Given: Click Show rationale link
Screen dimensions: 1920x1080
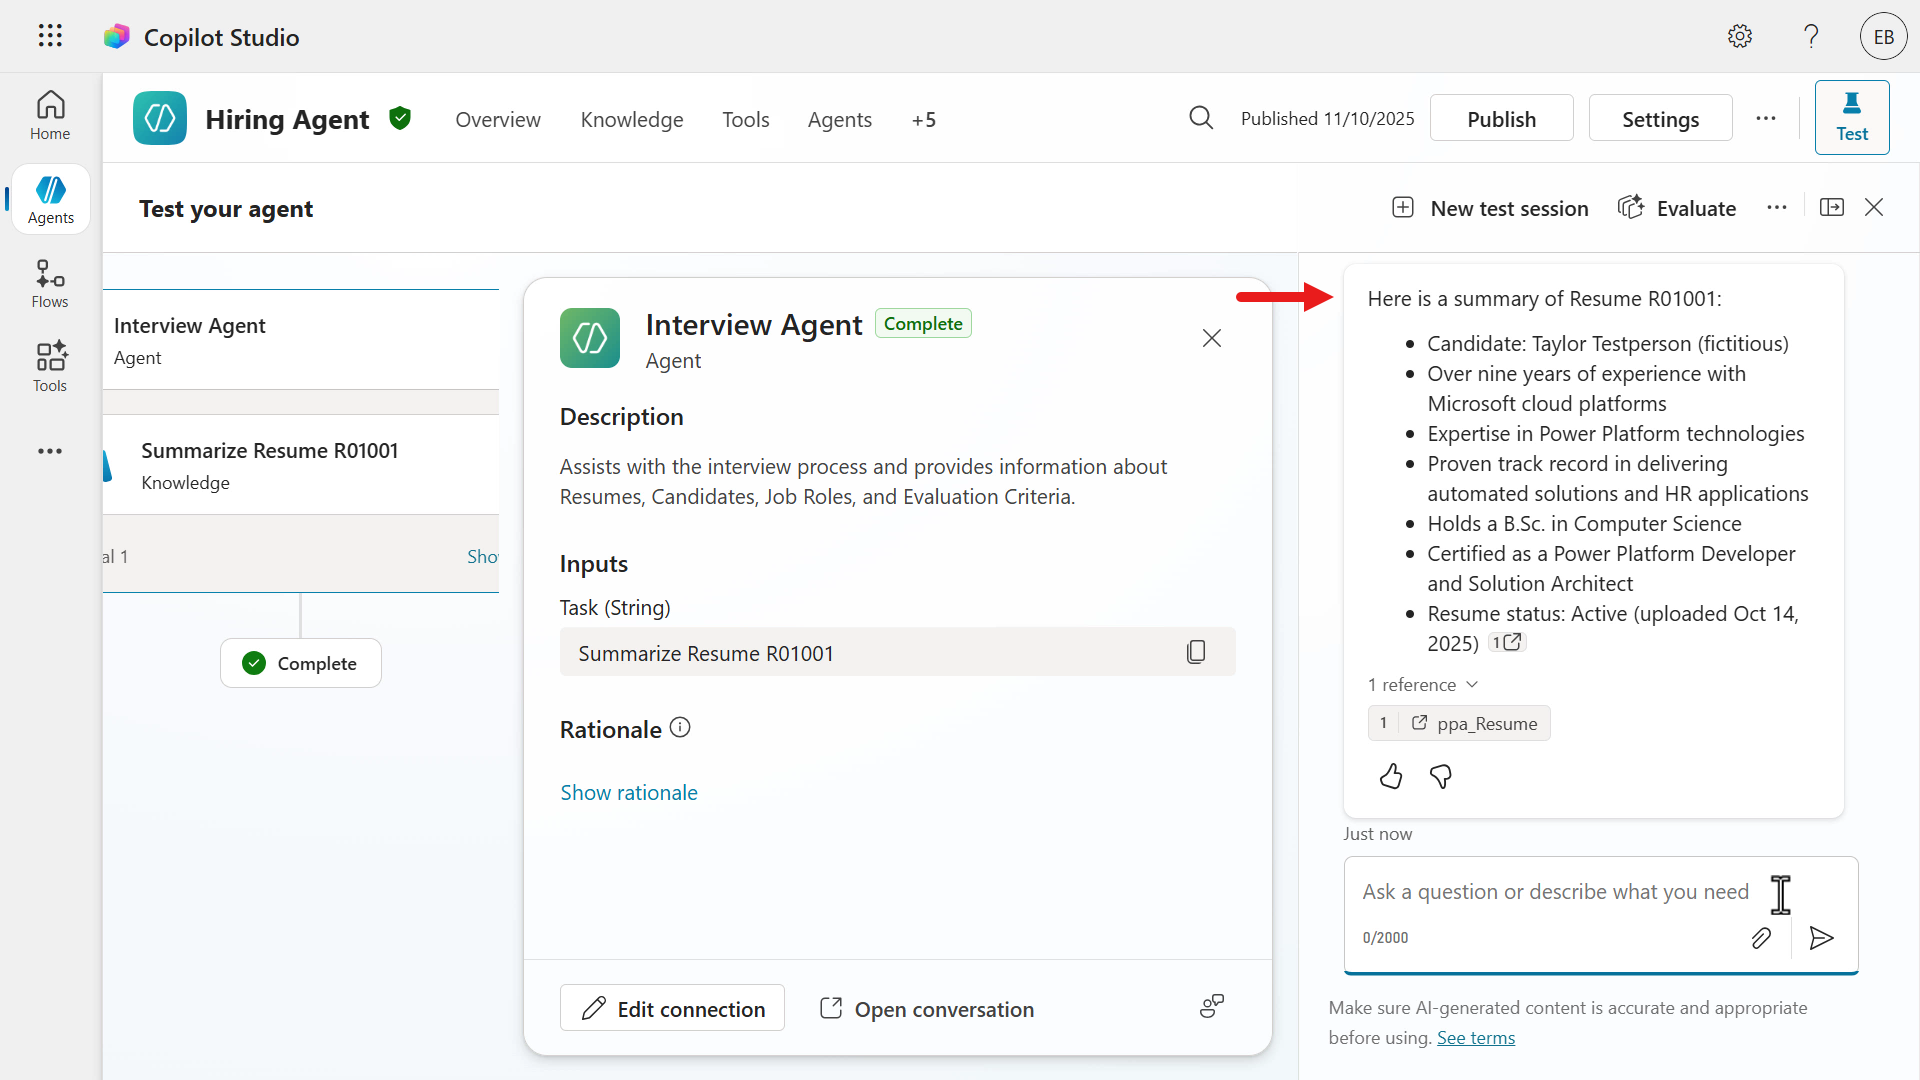Looking at the screenshot, I should [629, 793].
